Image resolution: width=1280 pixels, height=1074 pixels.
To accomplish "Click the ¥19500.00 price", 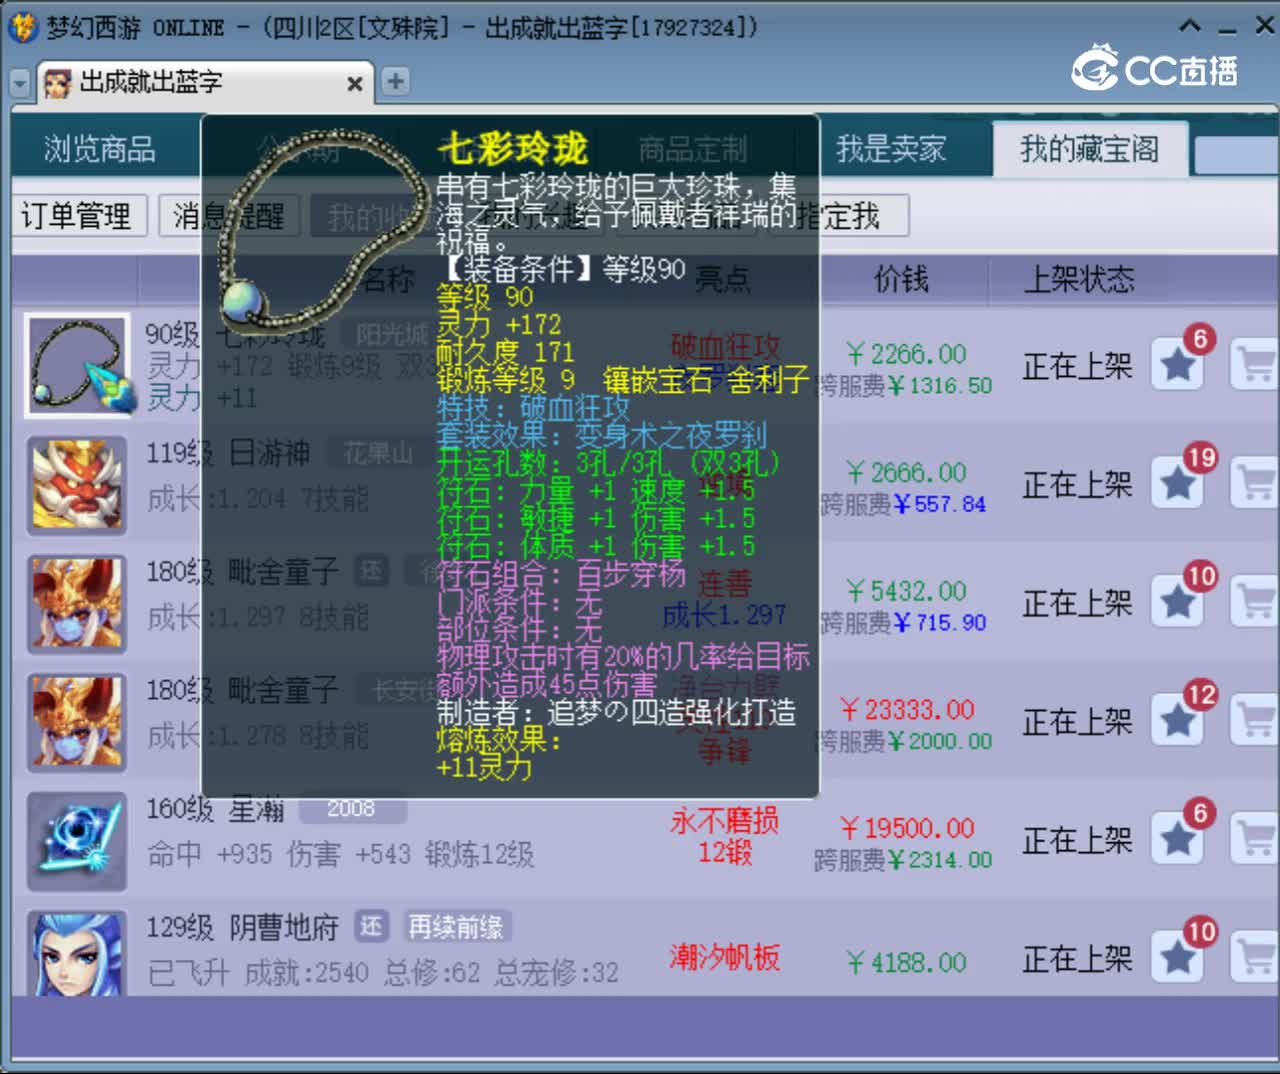I will click(907, 828).
